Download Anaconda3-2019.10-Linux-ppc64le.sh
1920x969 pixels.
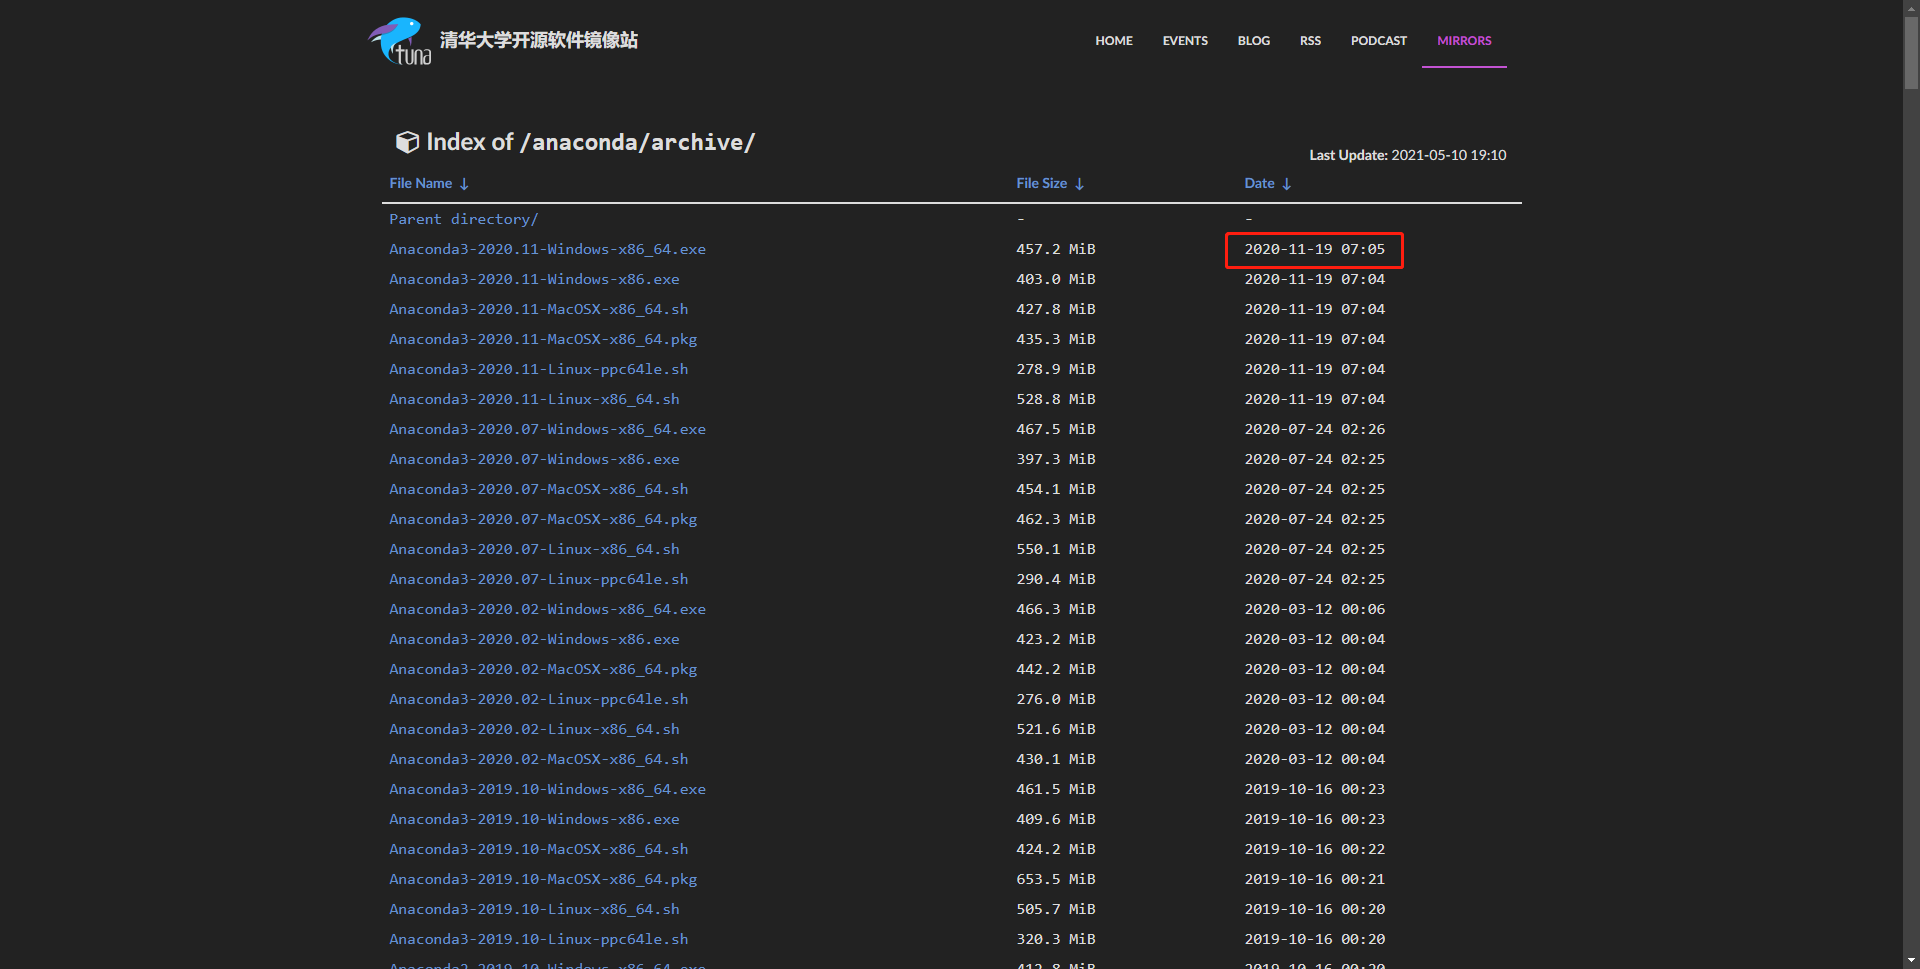click(x=538, y=939)
